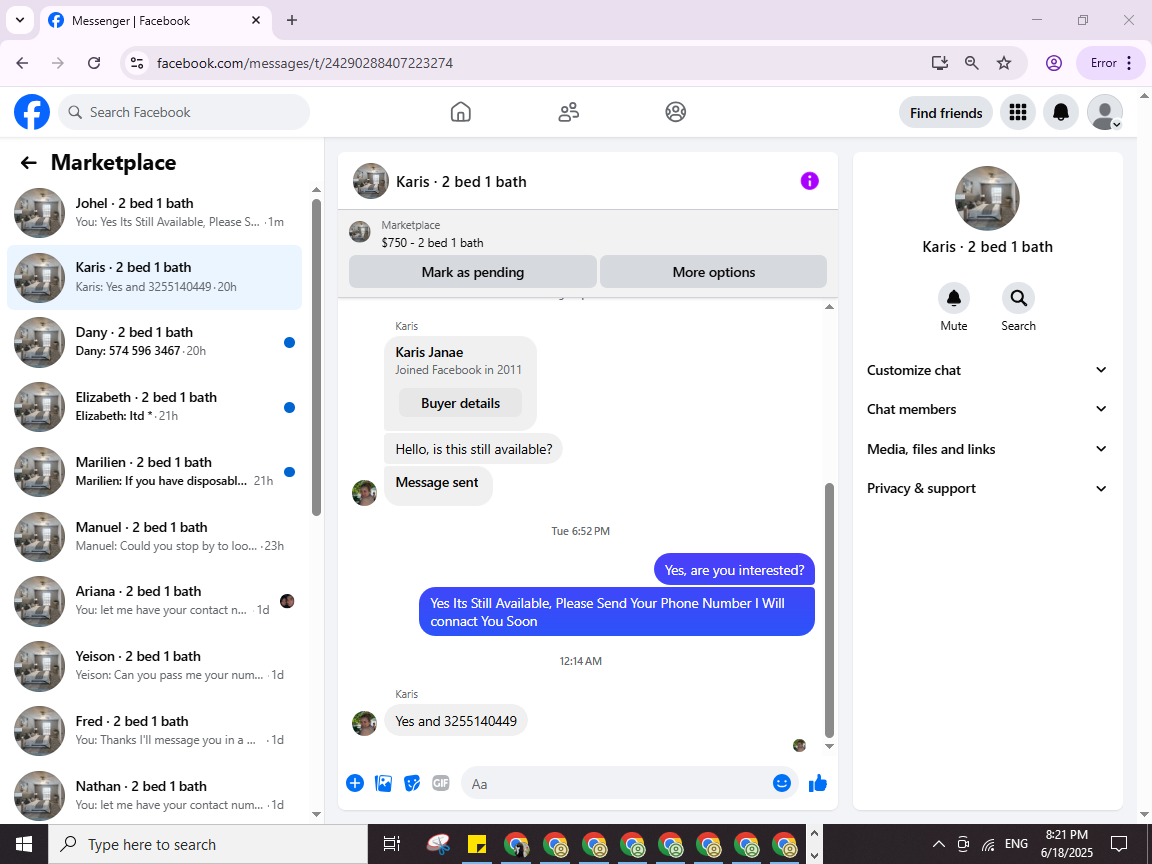Open new Chrome tab
1152x864 pixels.
(292, 21)
